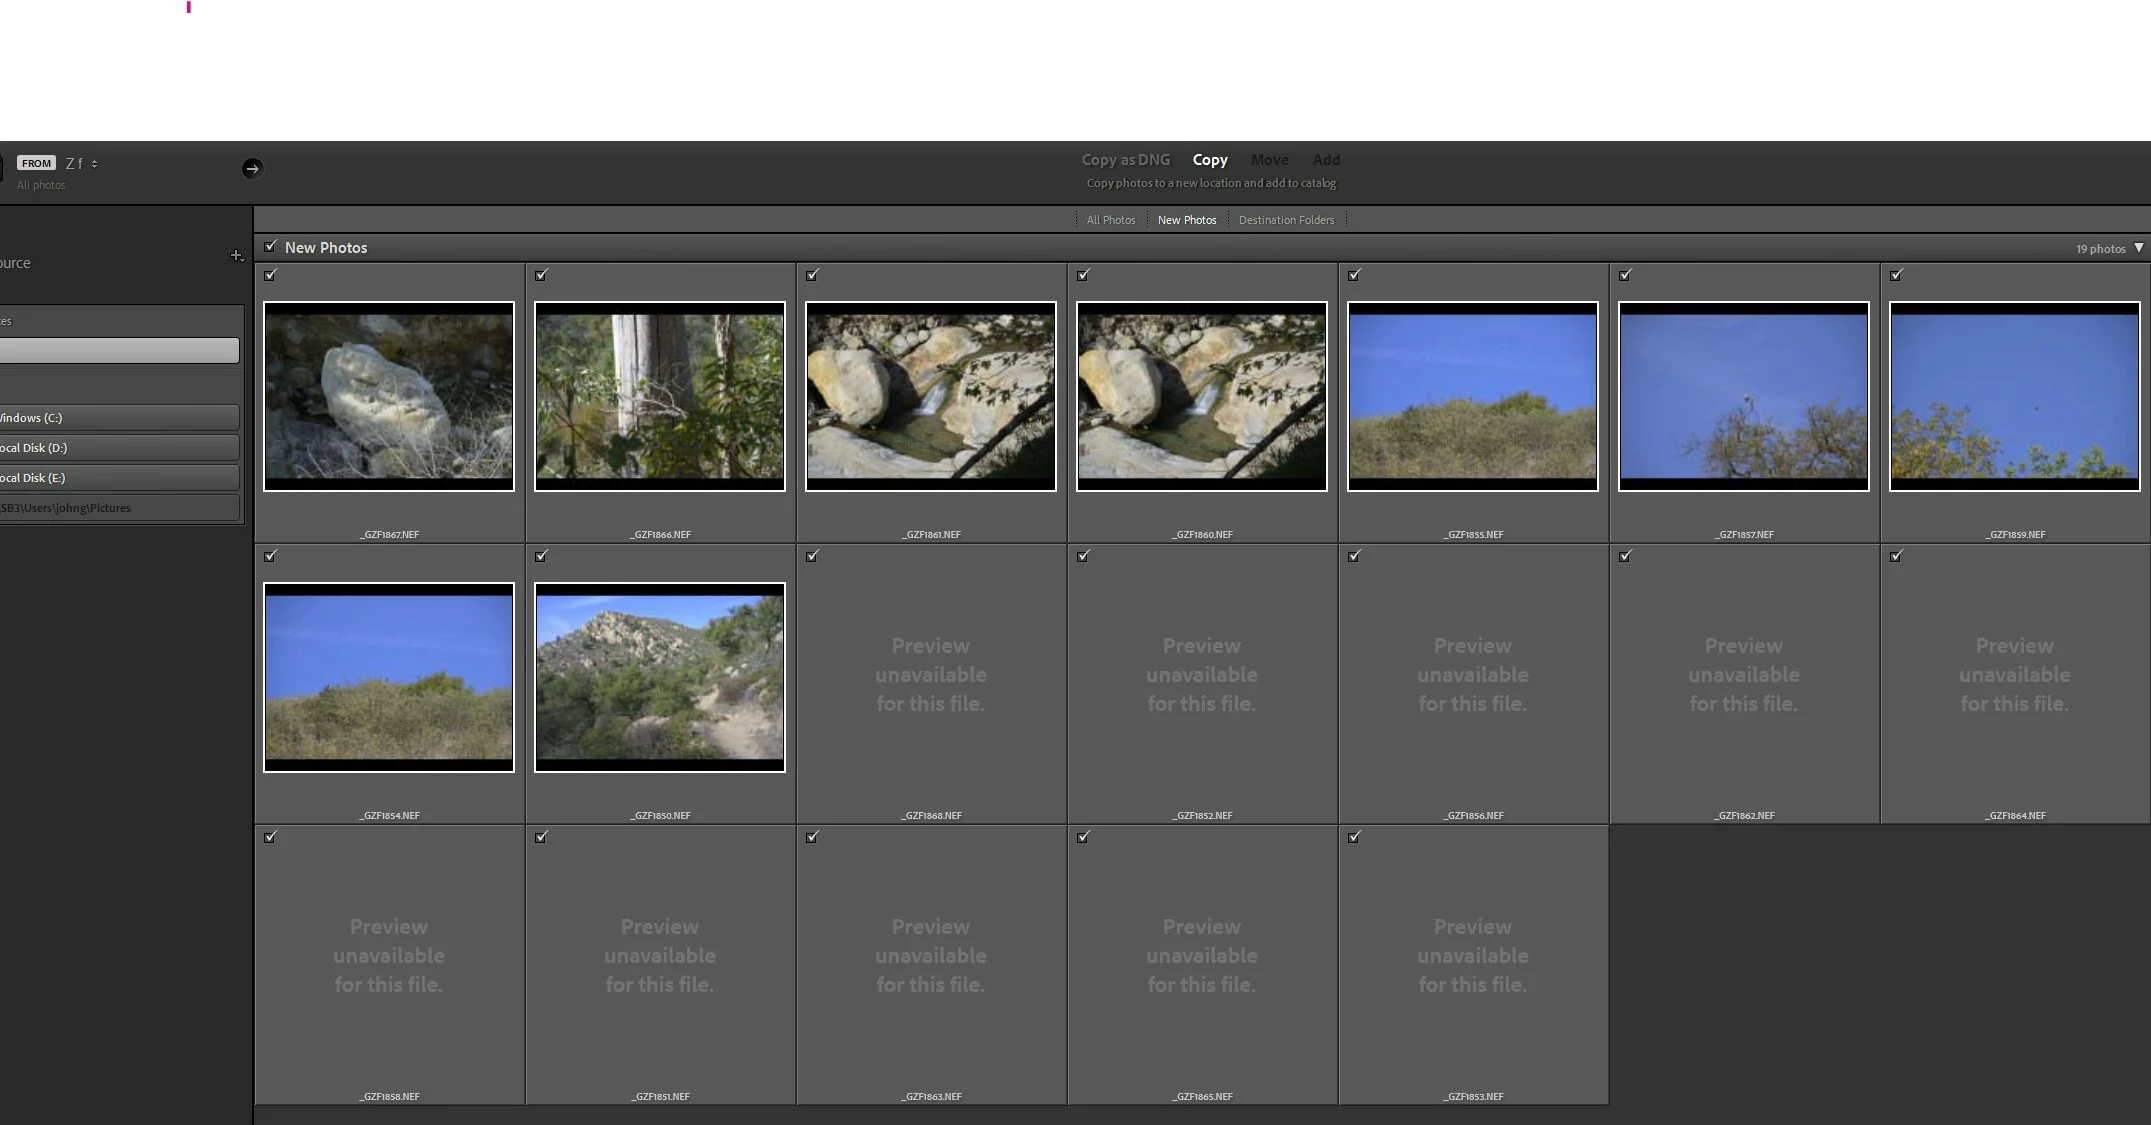
Task: Switch to Destination Folders view tab
Action: tap(1286, 220)
